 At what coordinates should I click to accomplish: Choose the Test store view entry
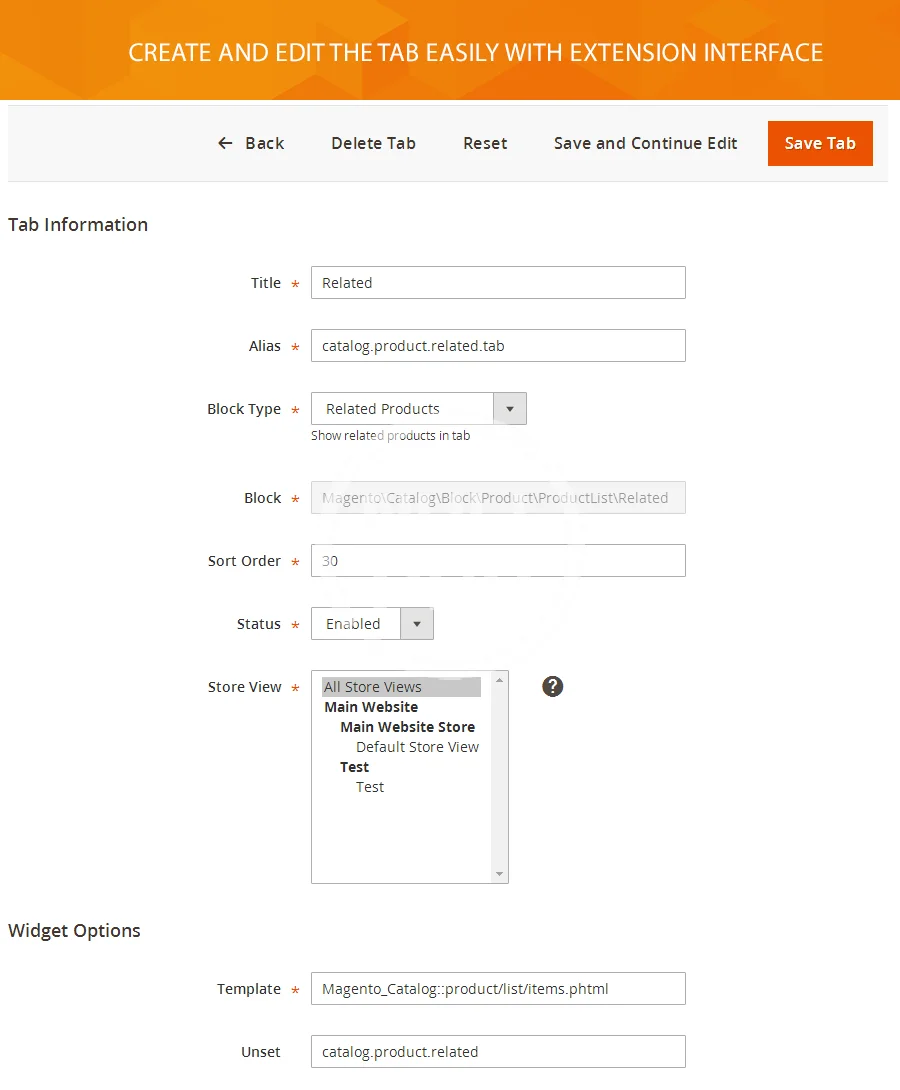pyautogui.click(x=370, y=787)
